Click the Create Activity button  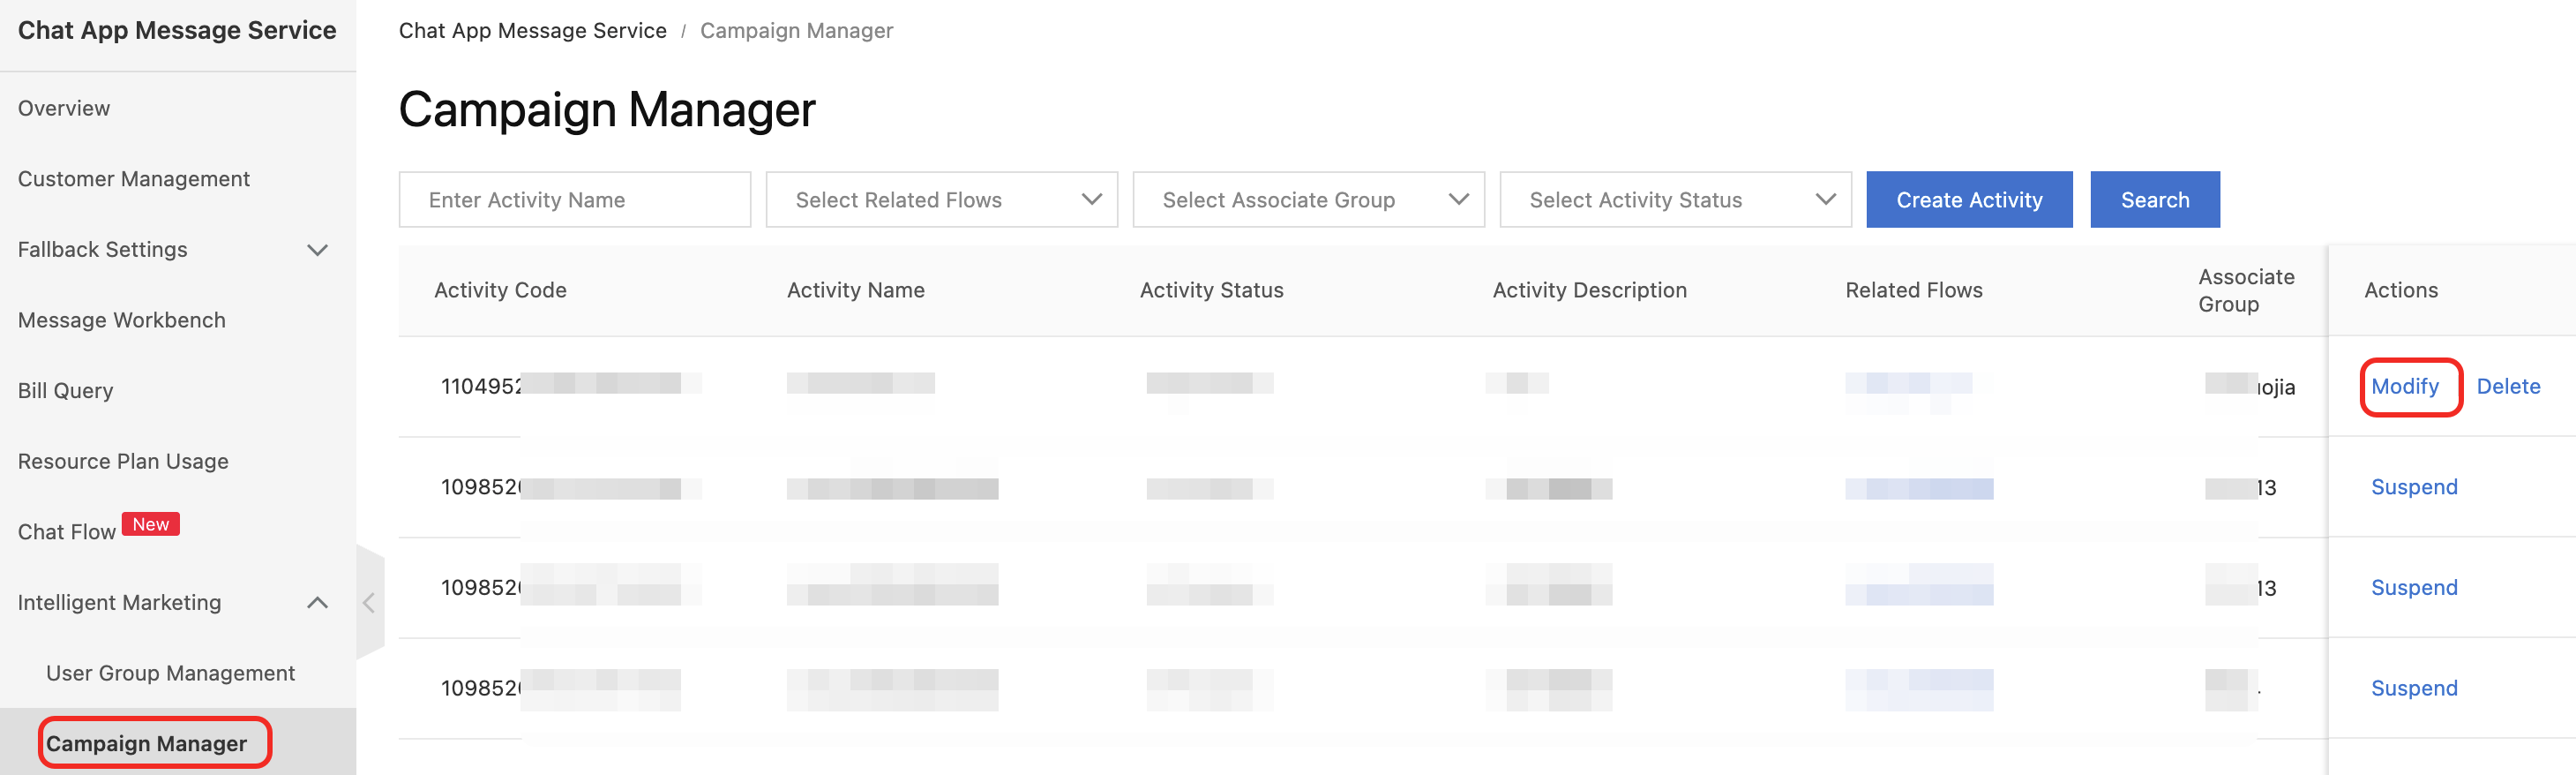1968,200
